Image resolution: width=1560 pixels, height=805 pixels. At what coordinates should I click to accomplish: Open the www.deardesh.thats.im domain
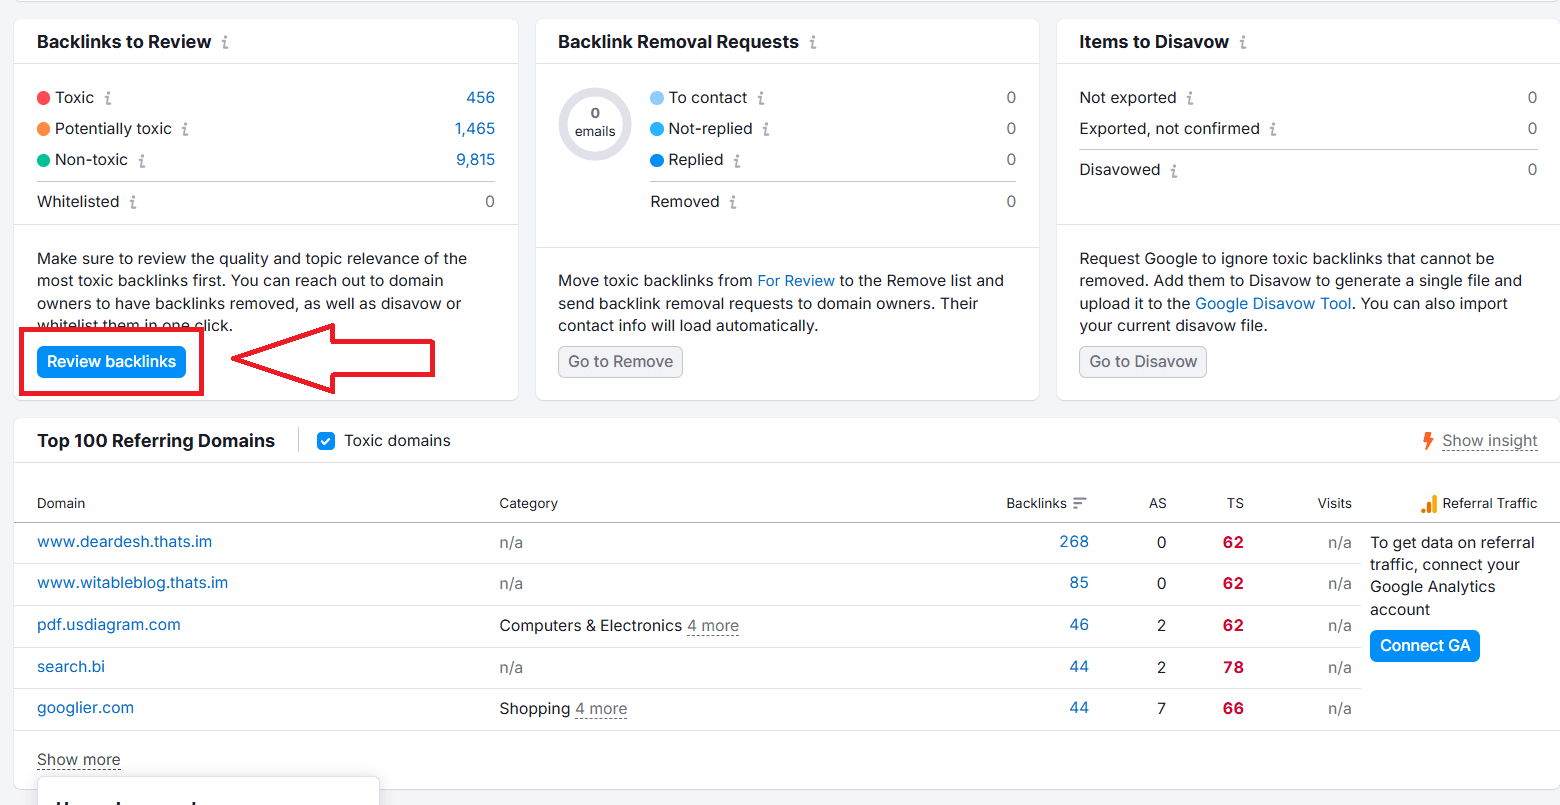[x=124, y=541]
